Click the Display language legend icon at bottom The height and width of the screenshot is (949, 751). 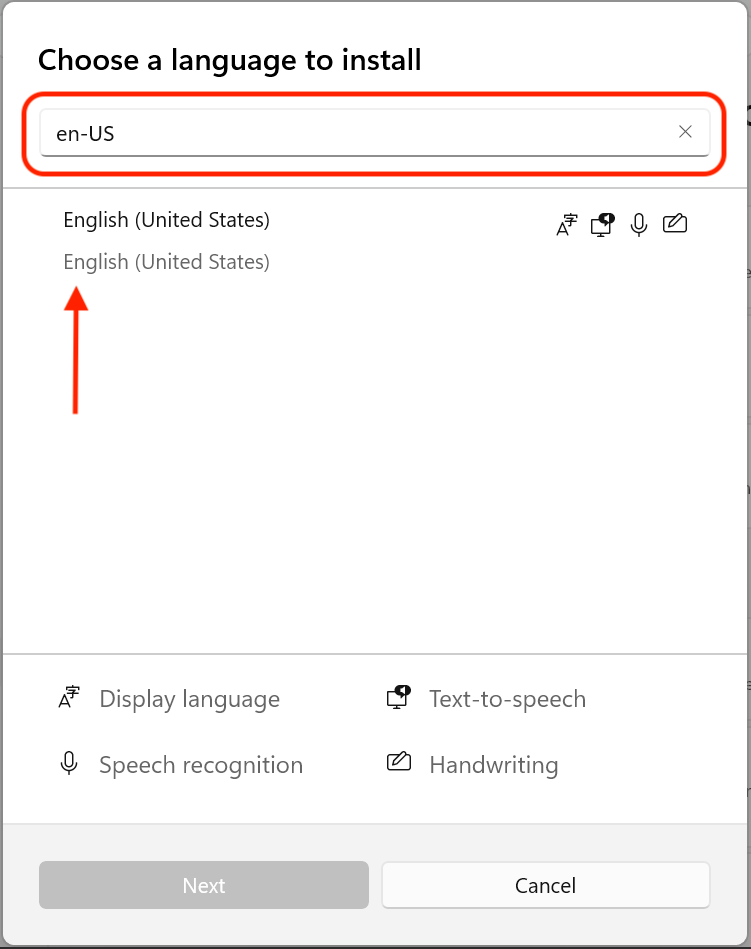68,698
